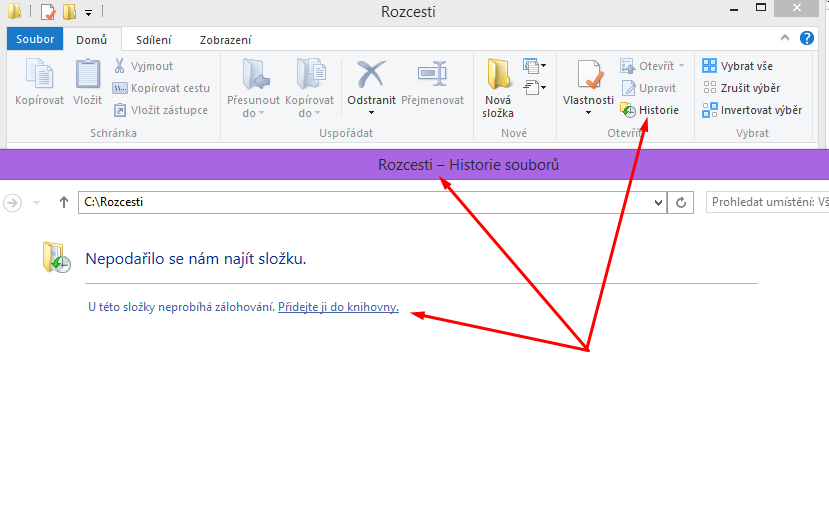This screenshot has height=527, width=829.
Task: Switch to the Sdílení ribbon tab
Action: pyautogui.click(x=153, y=40)
